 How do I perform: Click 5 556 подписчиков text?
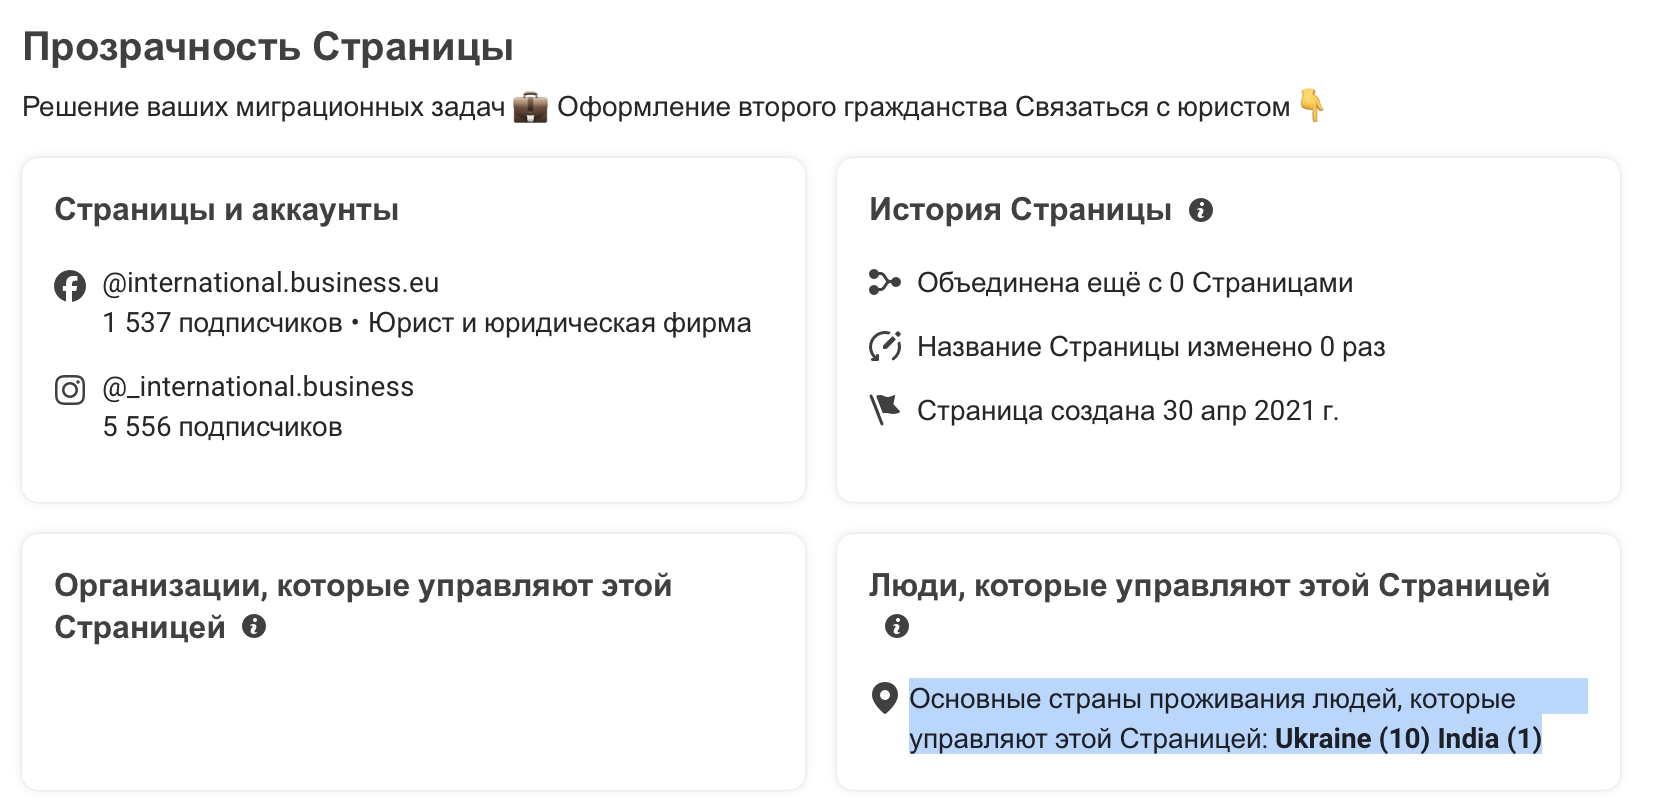(222, 427)
